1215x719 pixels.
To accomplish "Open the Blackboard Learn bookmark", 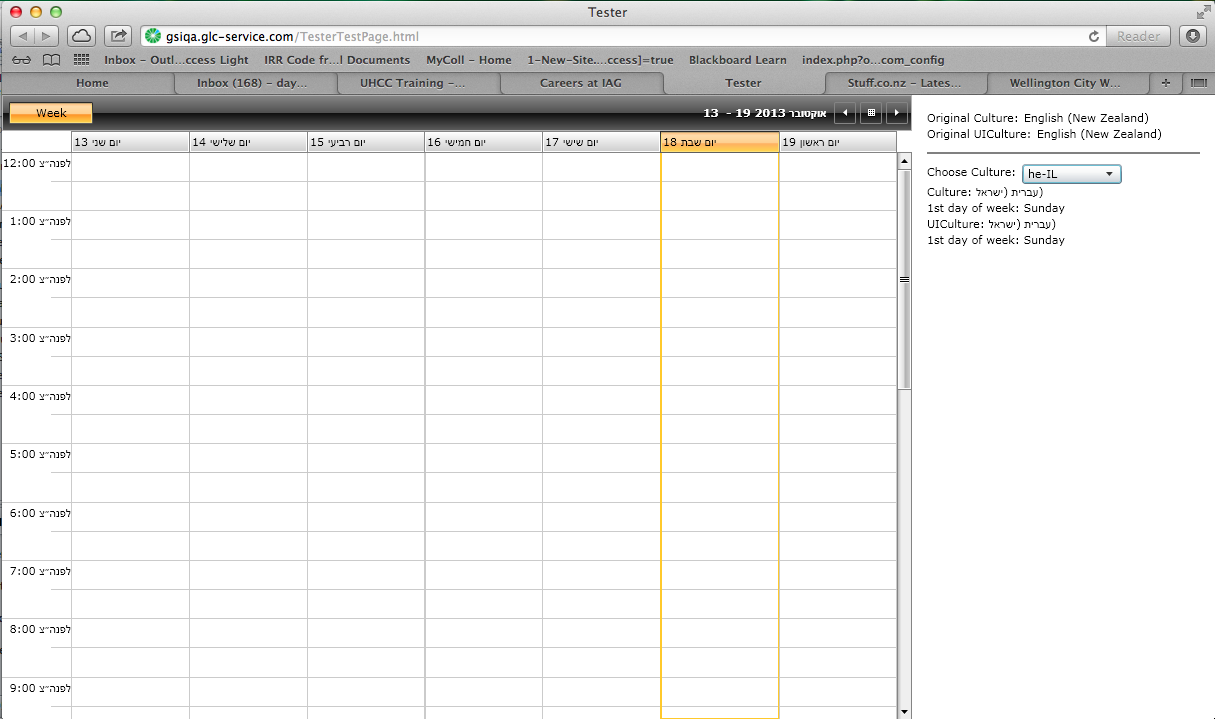I will click(x=737, y=60).
